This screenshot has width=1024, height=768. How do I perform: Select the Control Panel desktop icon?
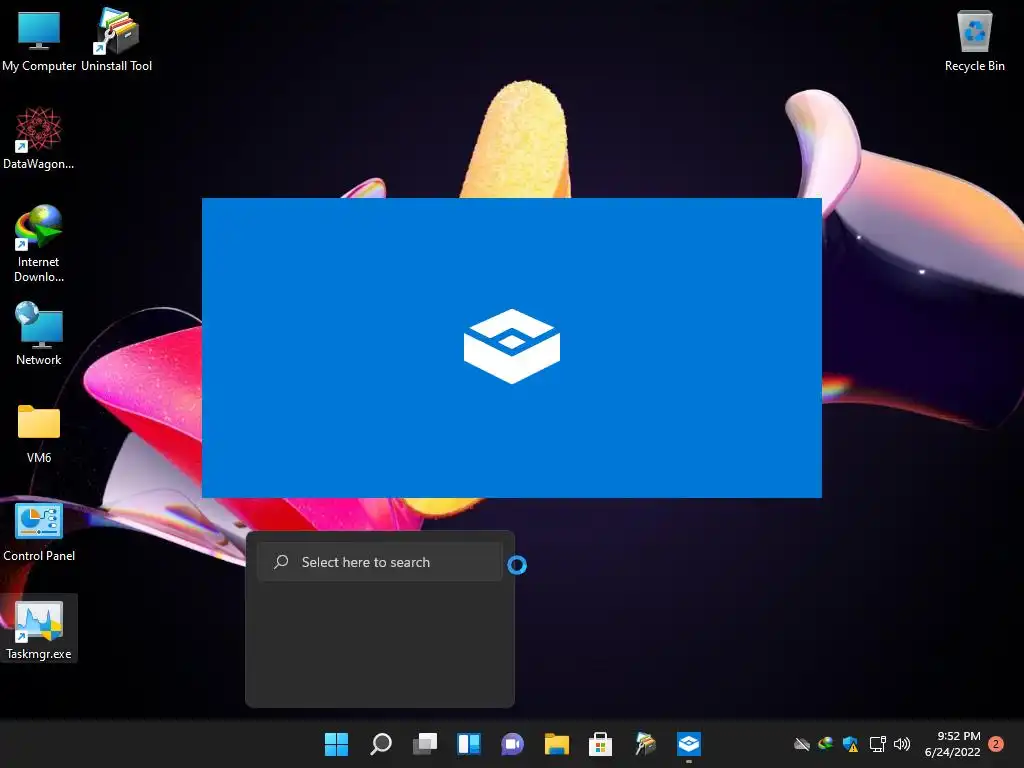39,531
